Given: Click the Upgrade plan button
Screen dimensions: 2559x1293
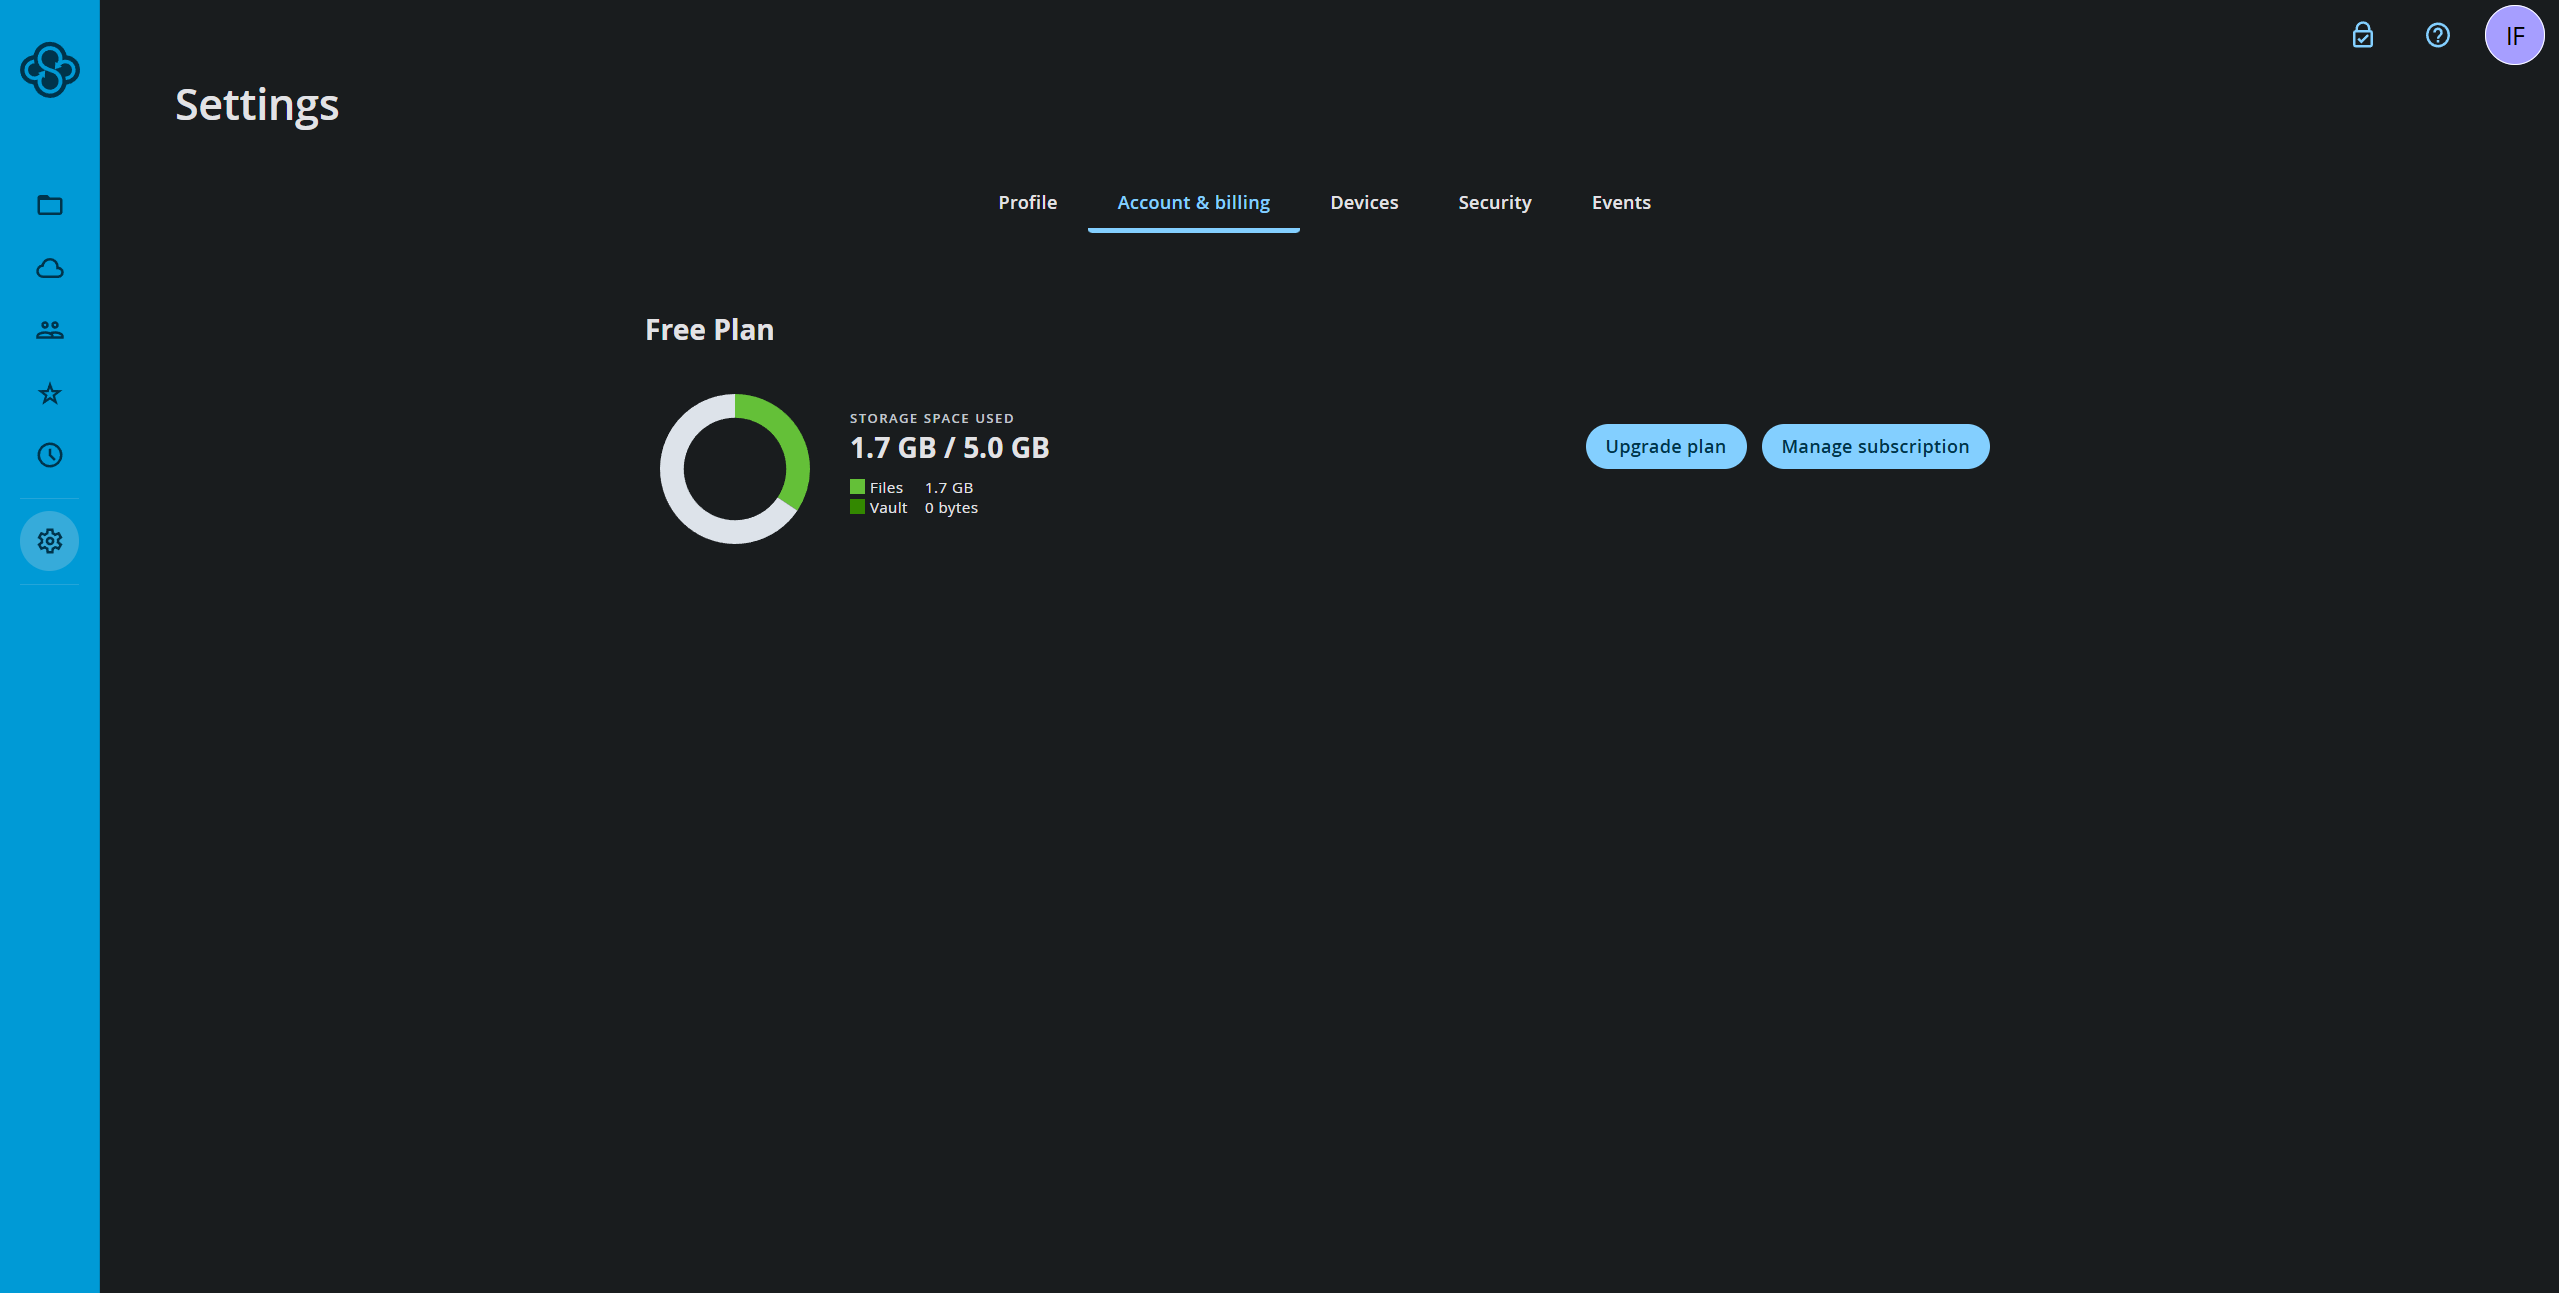Looking at the screenshot, I should 1665,446.
